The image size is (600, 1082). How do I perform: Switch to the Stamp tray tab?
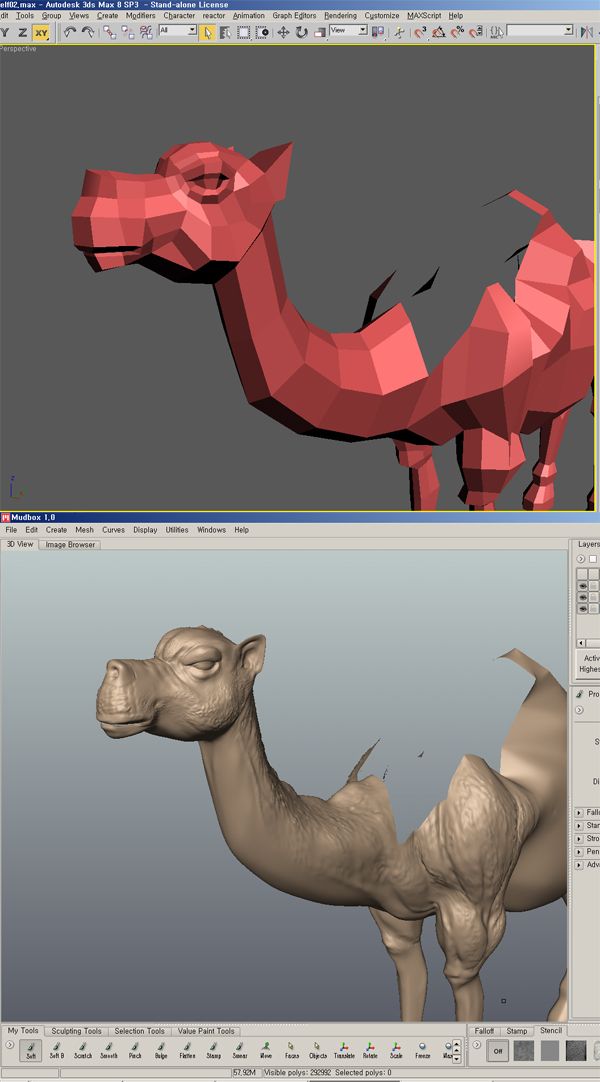pyautogui.click(x=517, y=1031)
